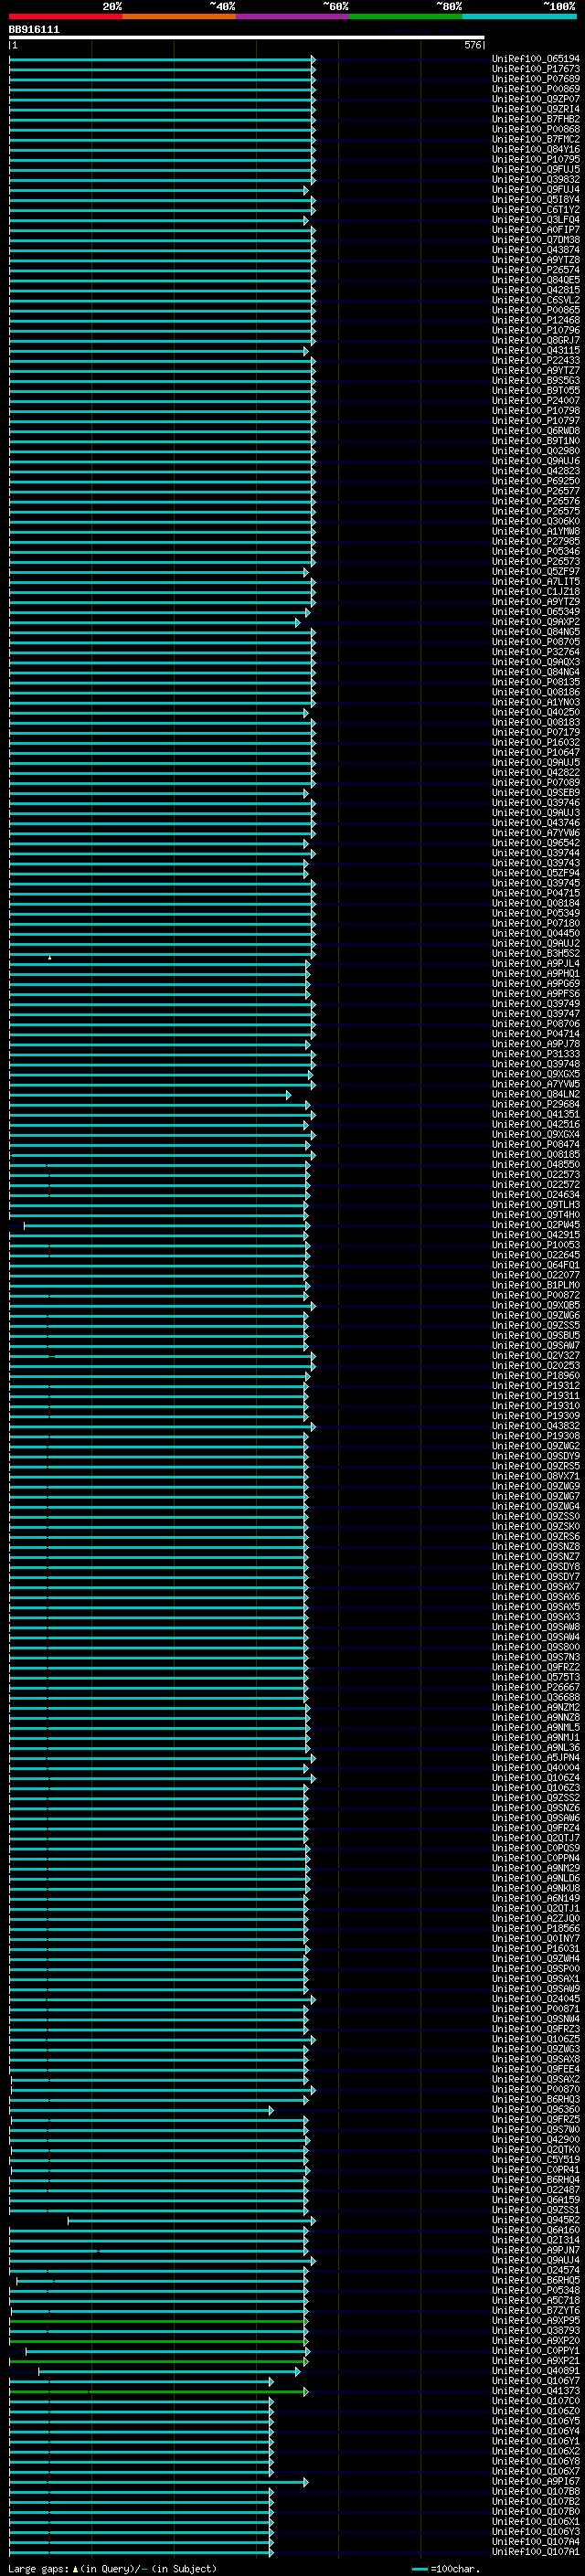This screenshot has height=2576, width=585.
Task: Select the UniRef100_P12468 label
Action: click(536, 321)
